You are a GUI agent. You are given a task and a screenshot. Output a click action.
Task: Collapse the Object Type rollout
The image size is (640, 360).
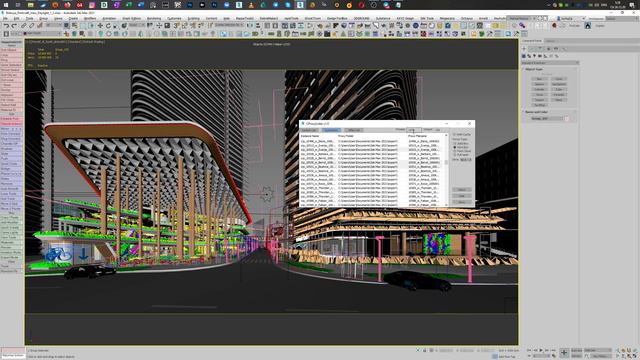[534, 69]
